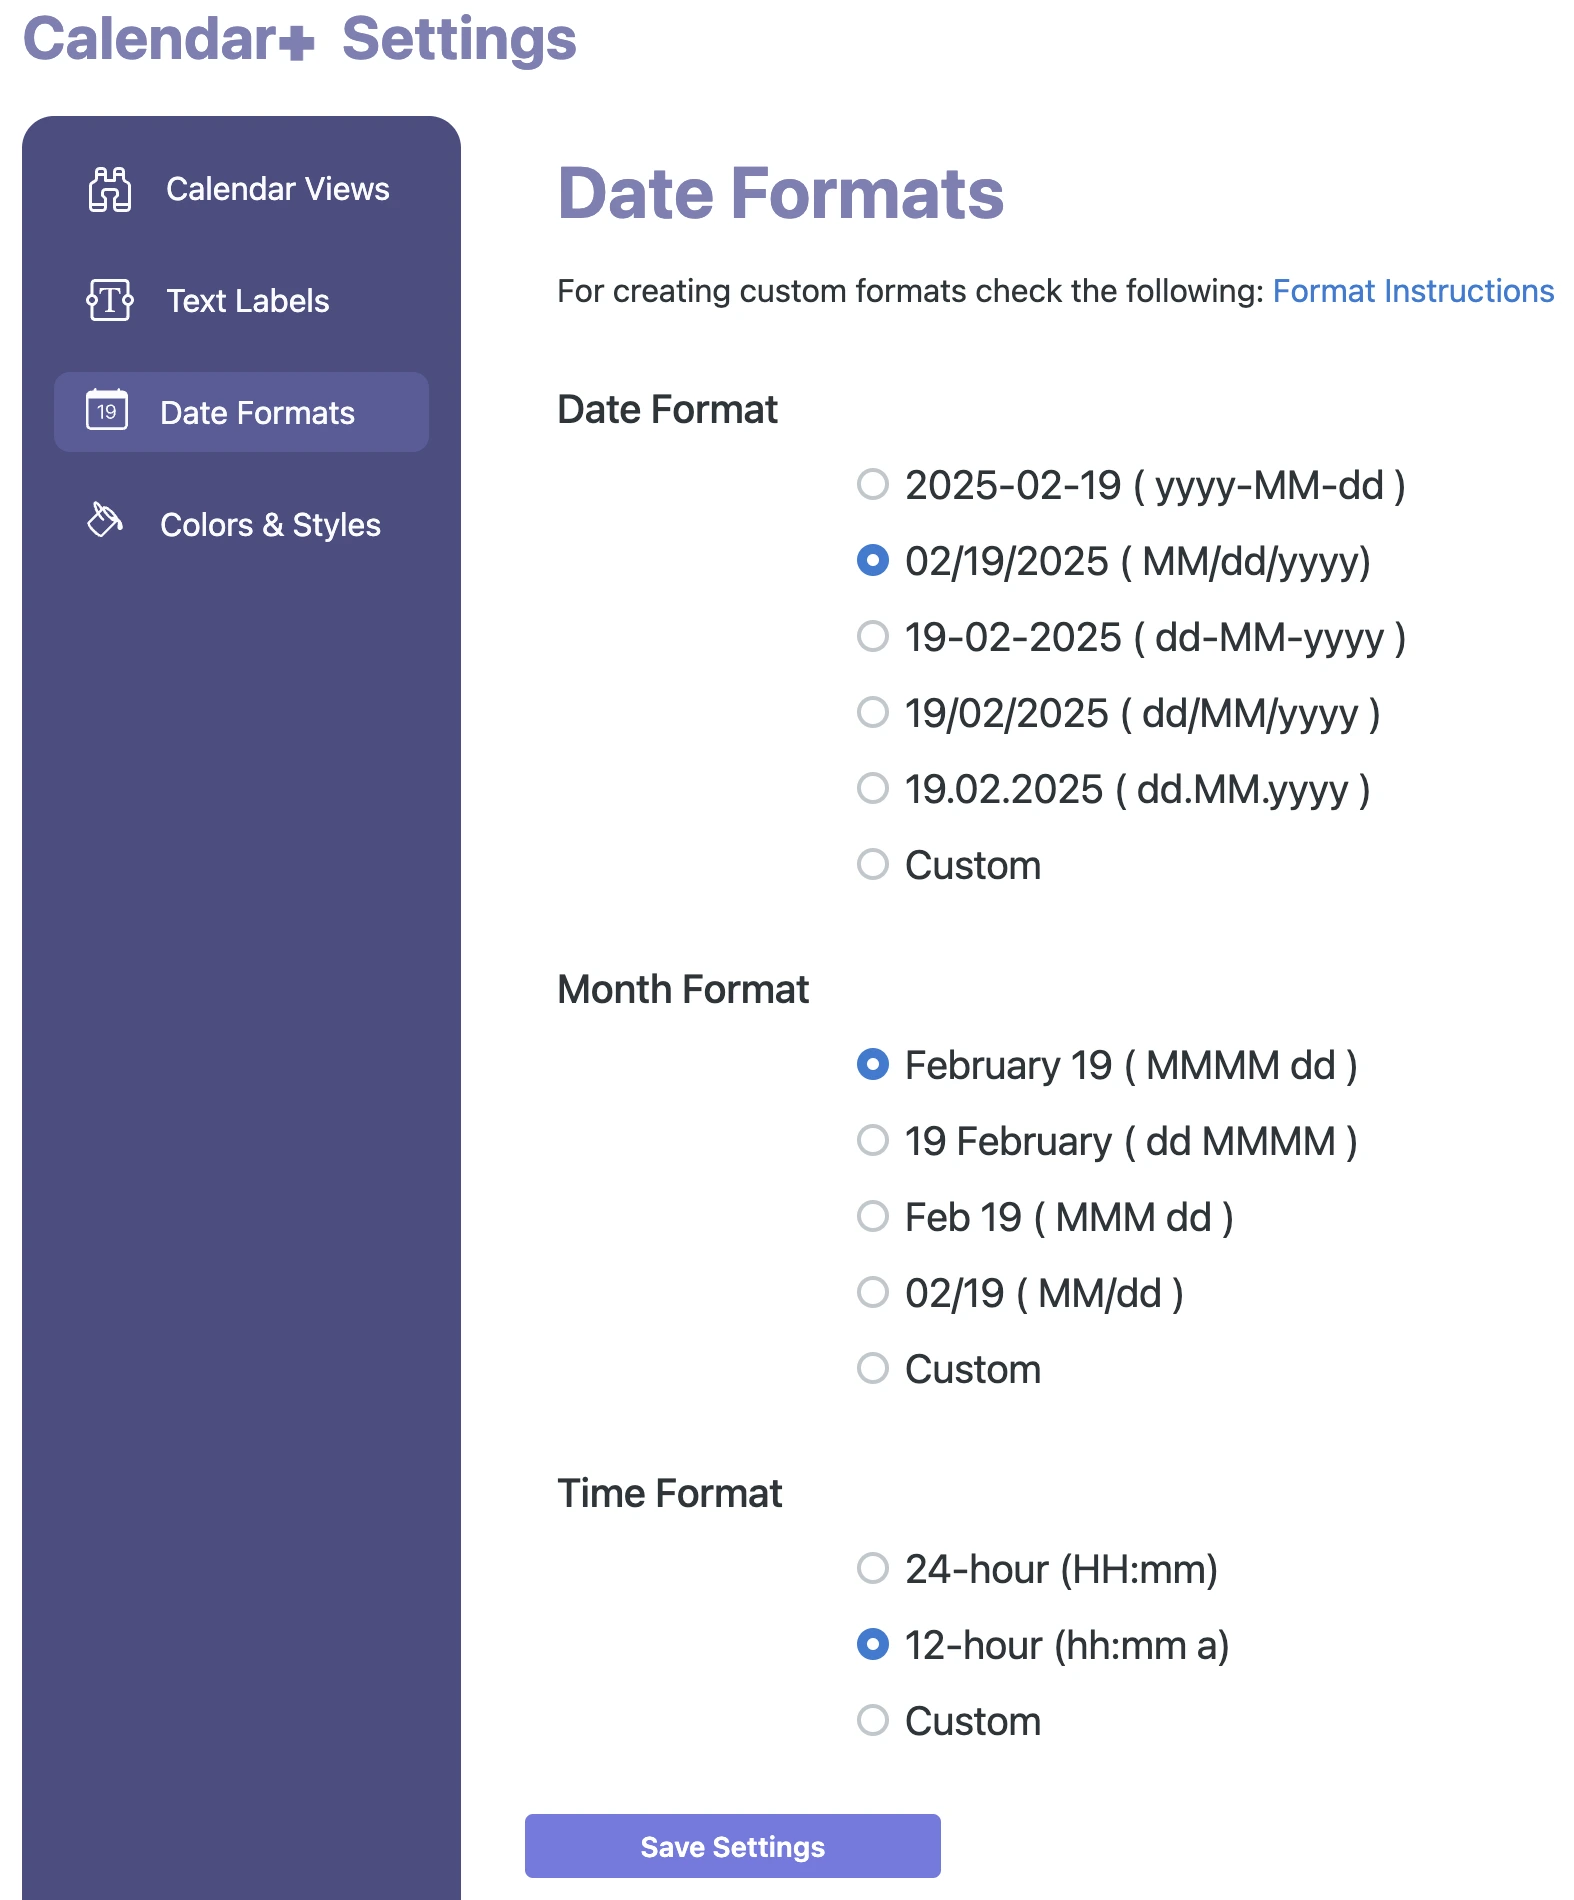Open the Format Instructions link
This screenshot has height=1900, width=1574.
click(x=1412, y=291)
